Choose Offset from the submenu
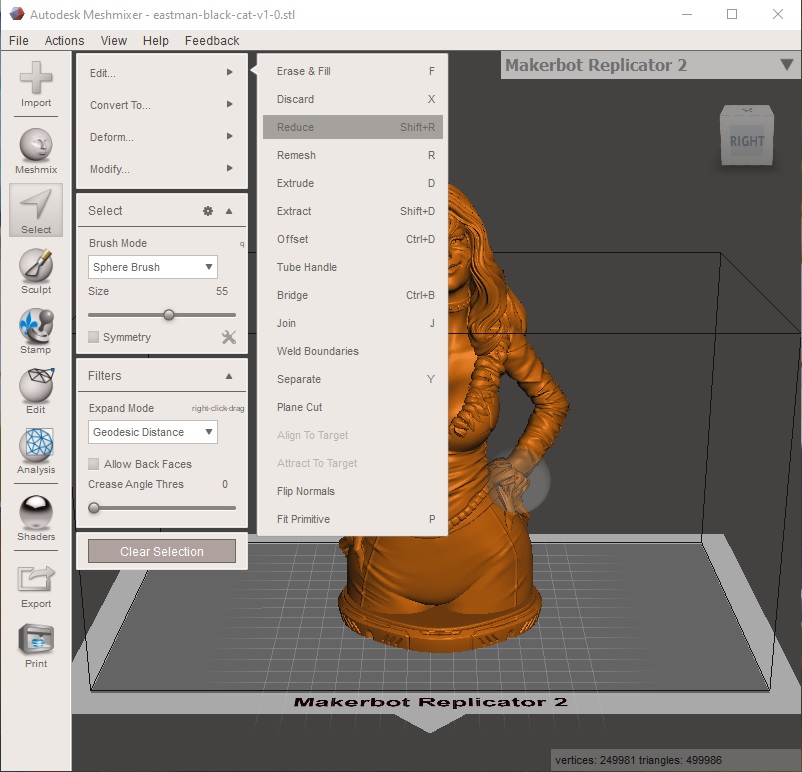Screen dimensions: 802x772 (x=352, y=239)
